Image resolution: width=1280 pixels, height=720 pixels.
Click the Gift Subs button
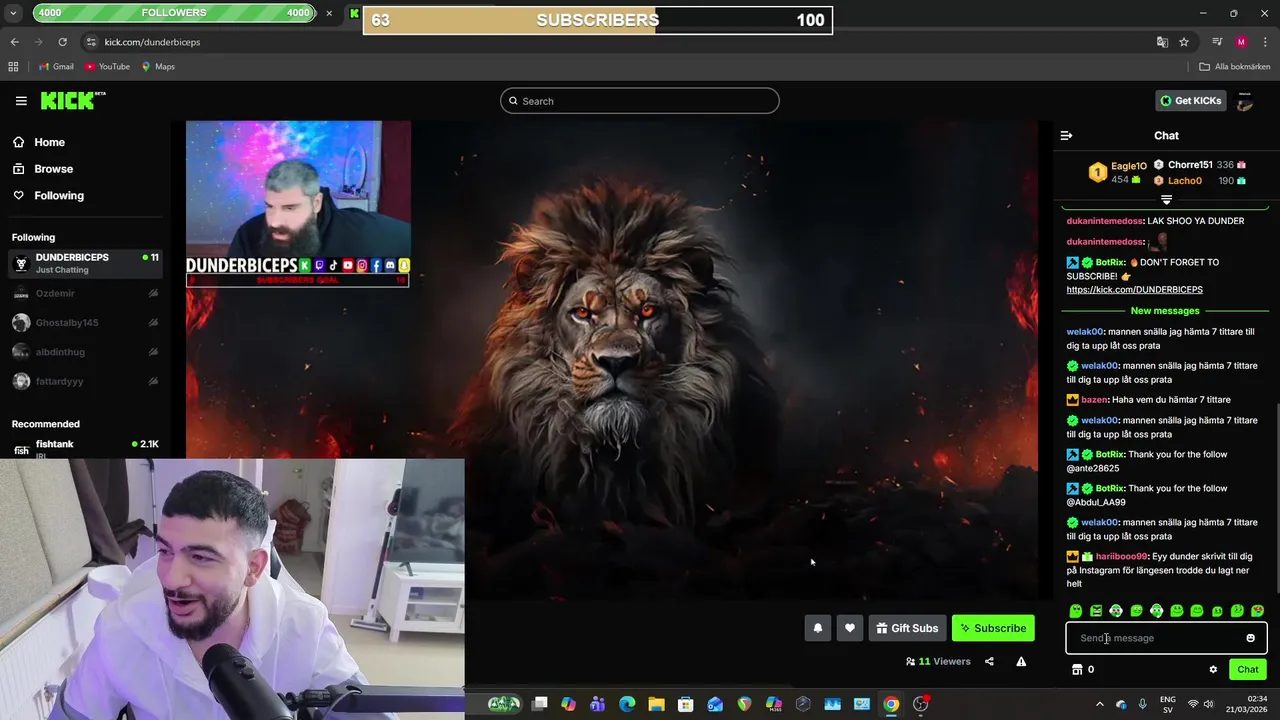pyautogui.click(x=907, y=628)
